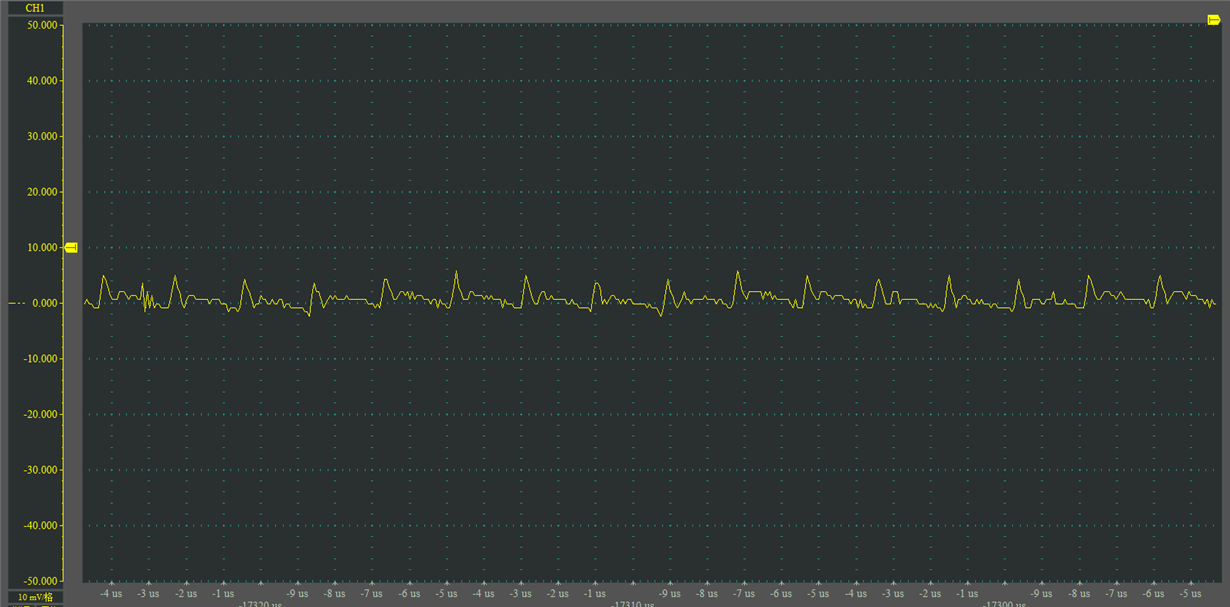Click the 50.000 axis value

click(42, 25)
